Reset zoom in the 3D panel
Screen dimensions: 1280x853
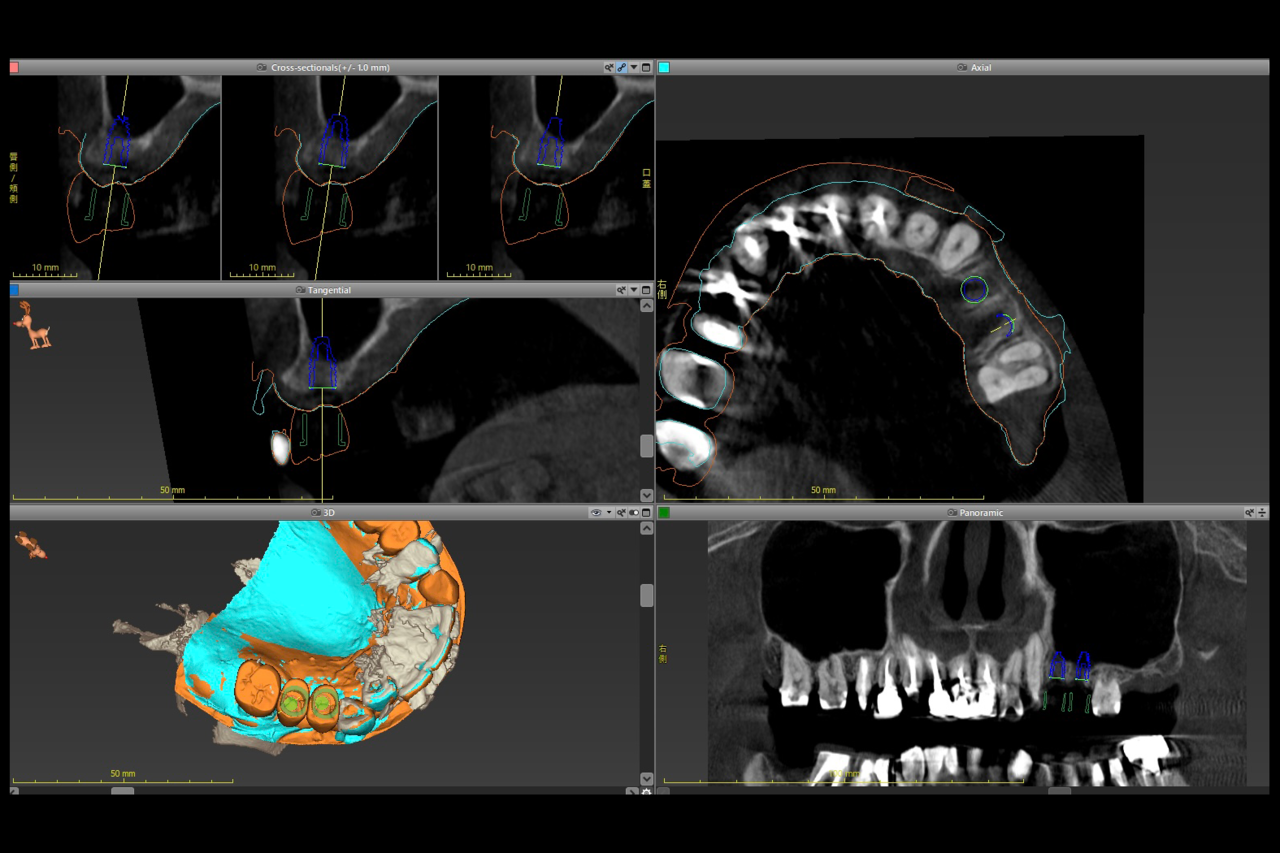[x=621, y=513]
